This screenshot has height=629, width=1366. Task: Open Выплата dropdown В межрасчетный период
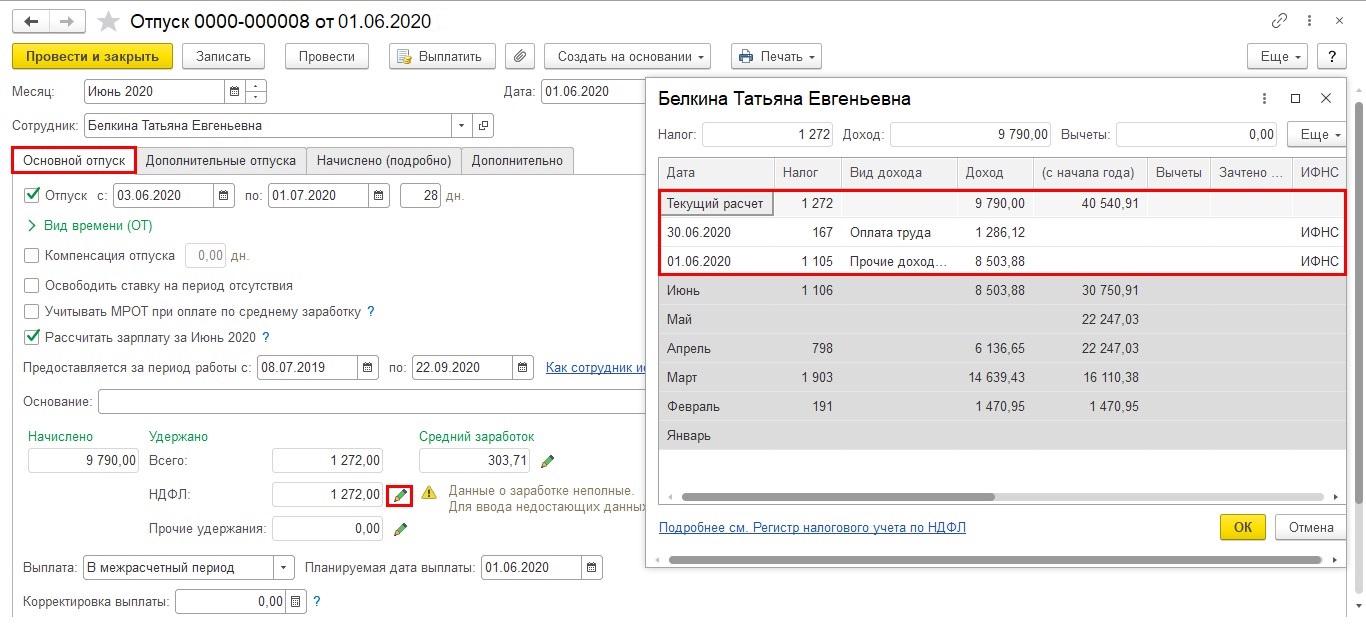(285, 567)
